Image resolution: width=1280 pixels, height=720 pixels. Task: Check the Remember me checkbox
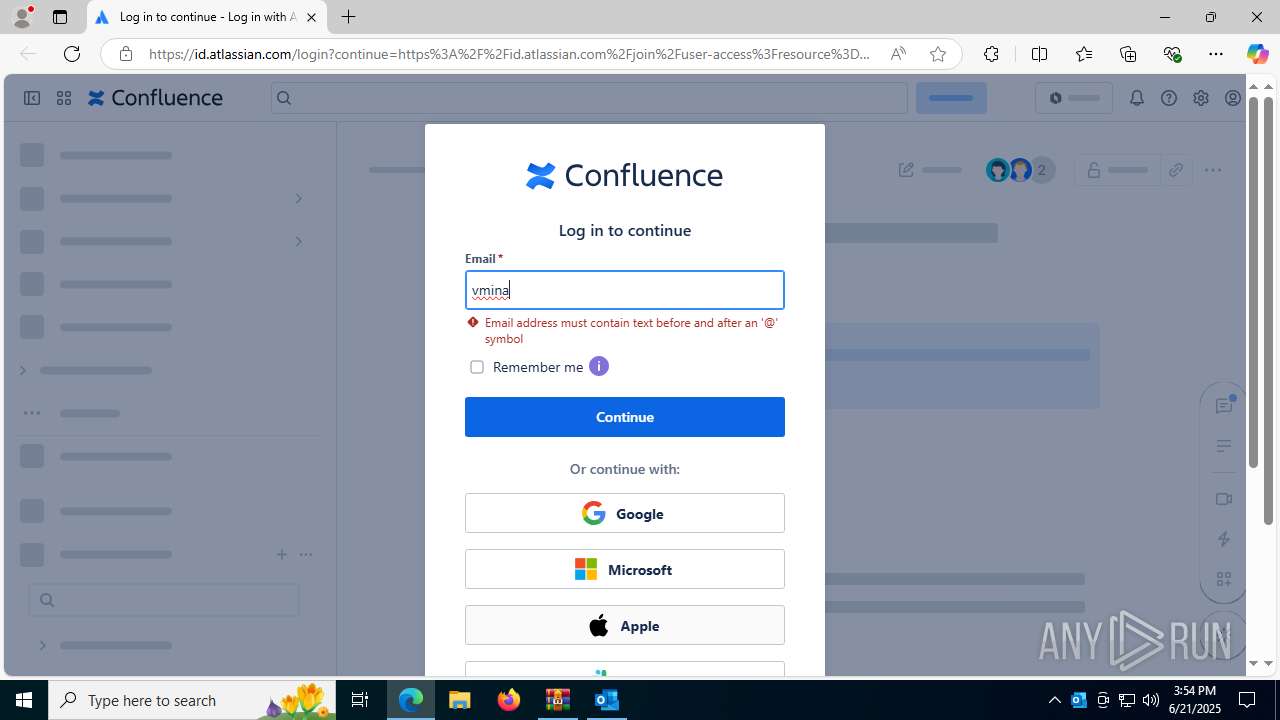click(477, 367)
